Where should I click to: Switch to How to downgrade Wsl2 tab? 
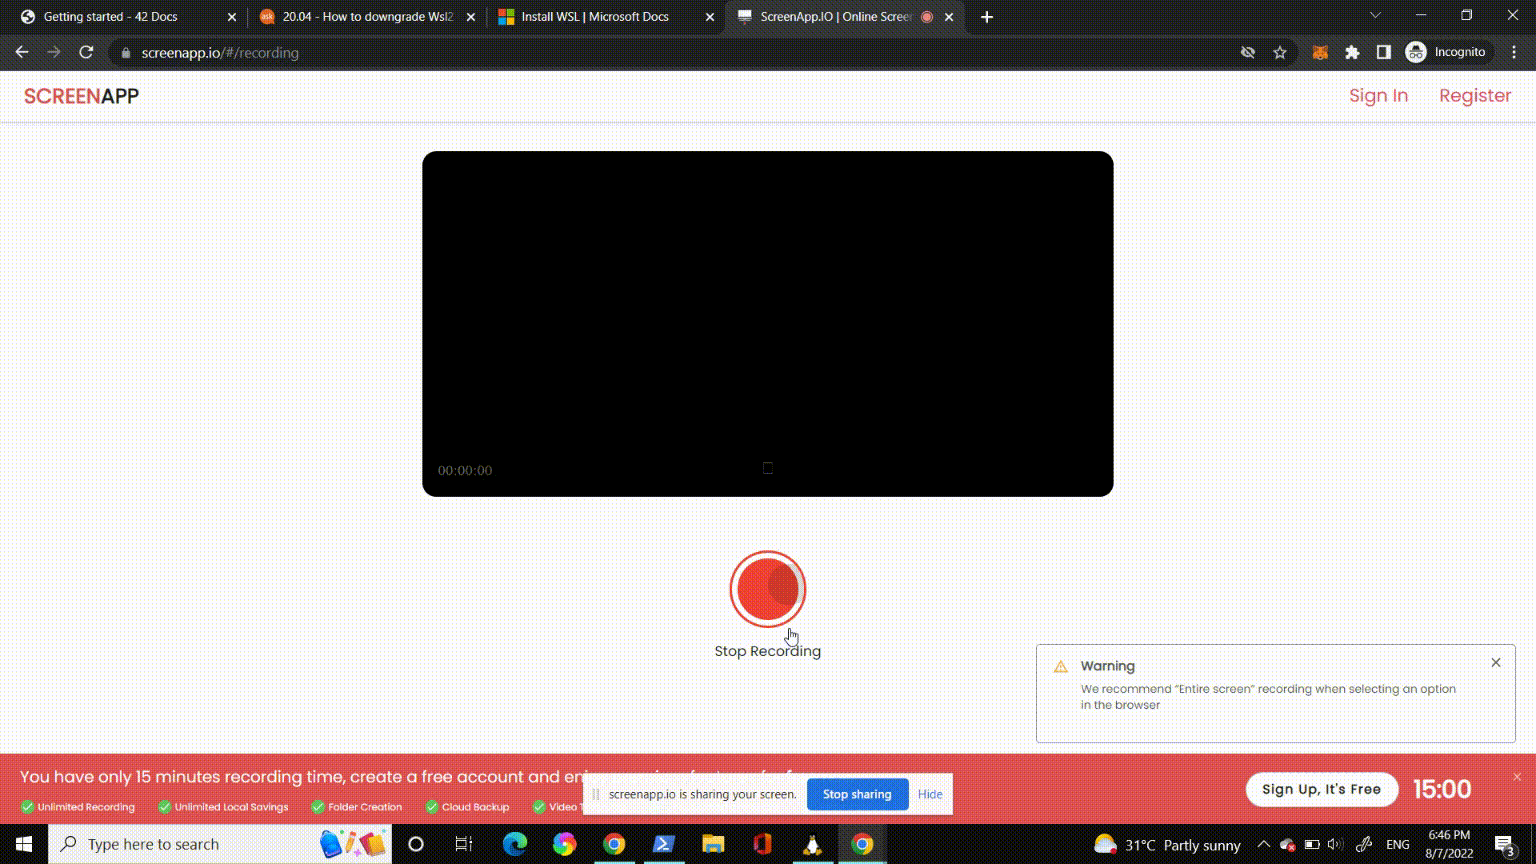pyautogui.click(x=368, y=17)
